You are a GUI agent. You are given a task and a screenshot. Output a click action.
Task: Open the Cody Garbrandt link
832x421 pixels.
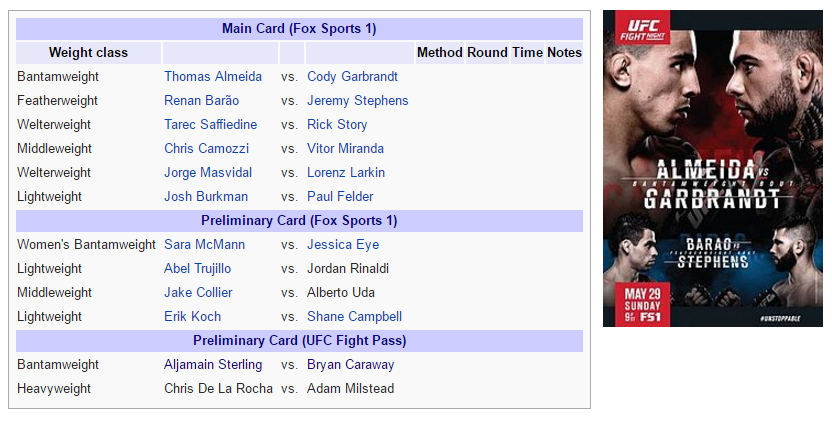[352, 76]
